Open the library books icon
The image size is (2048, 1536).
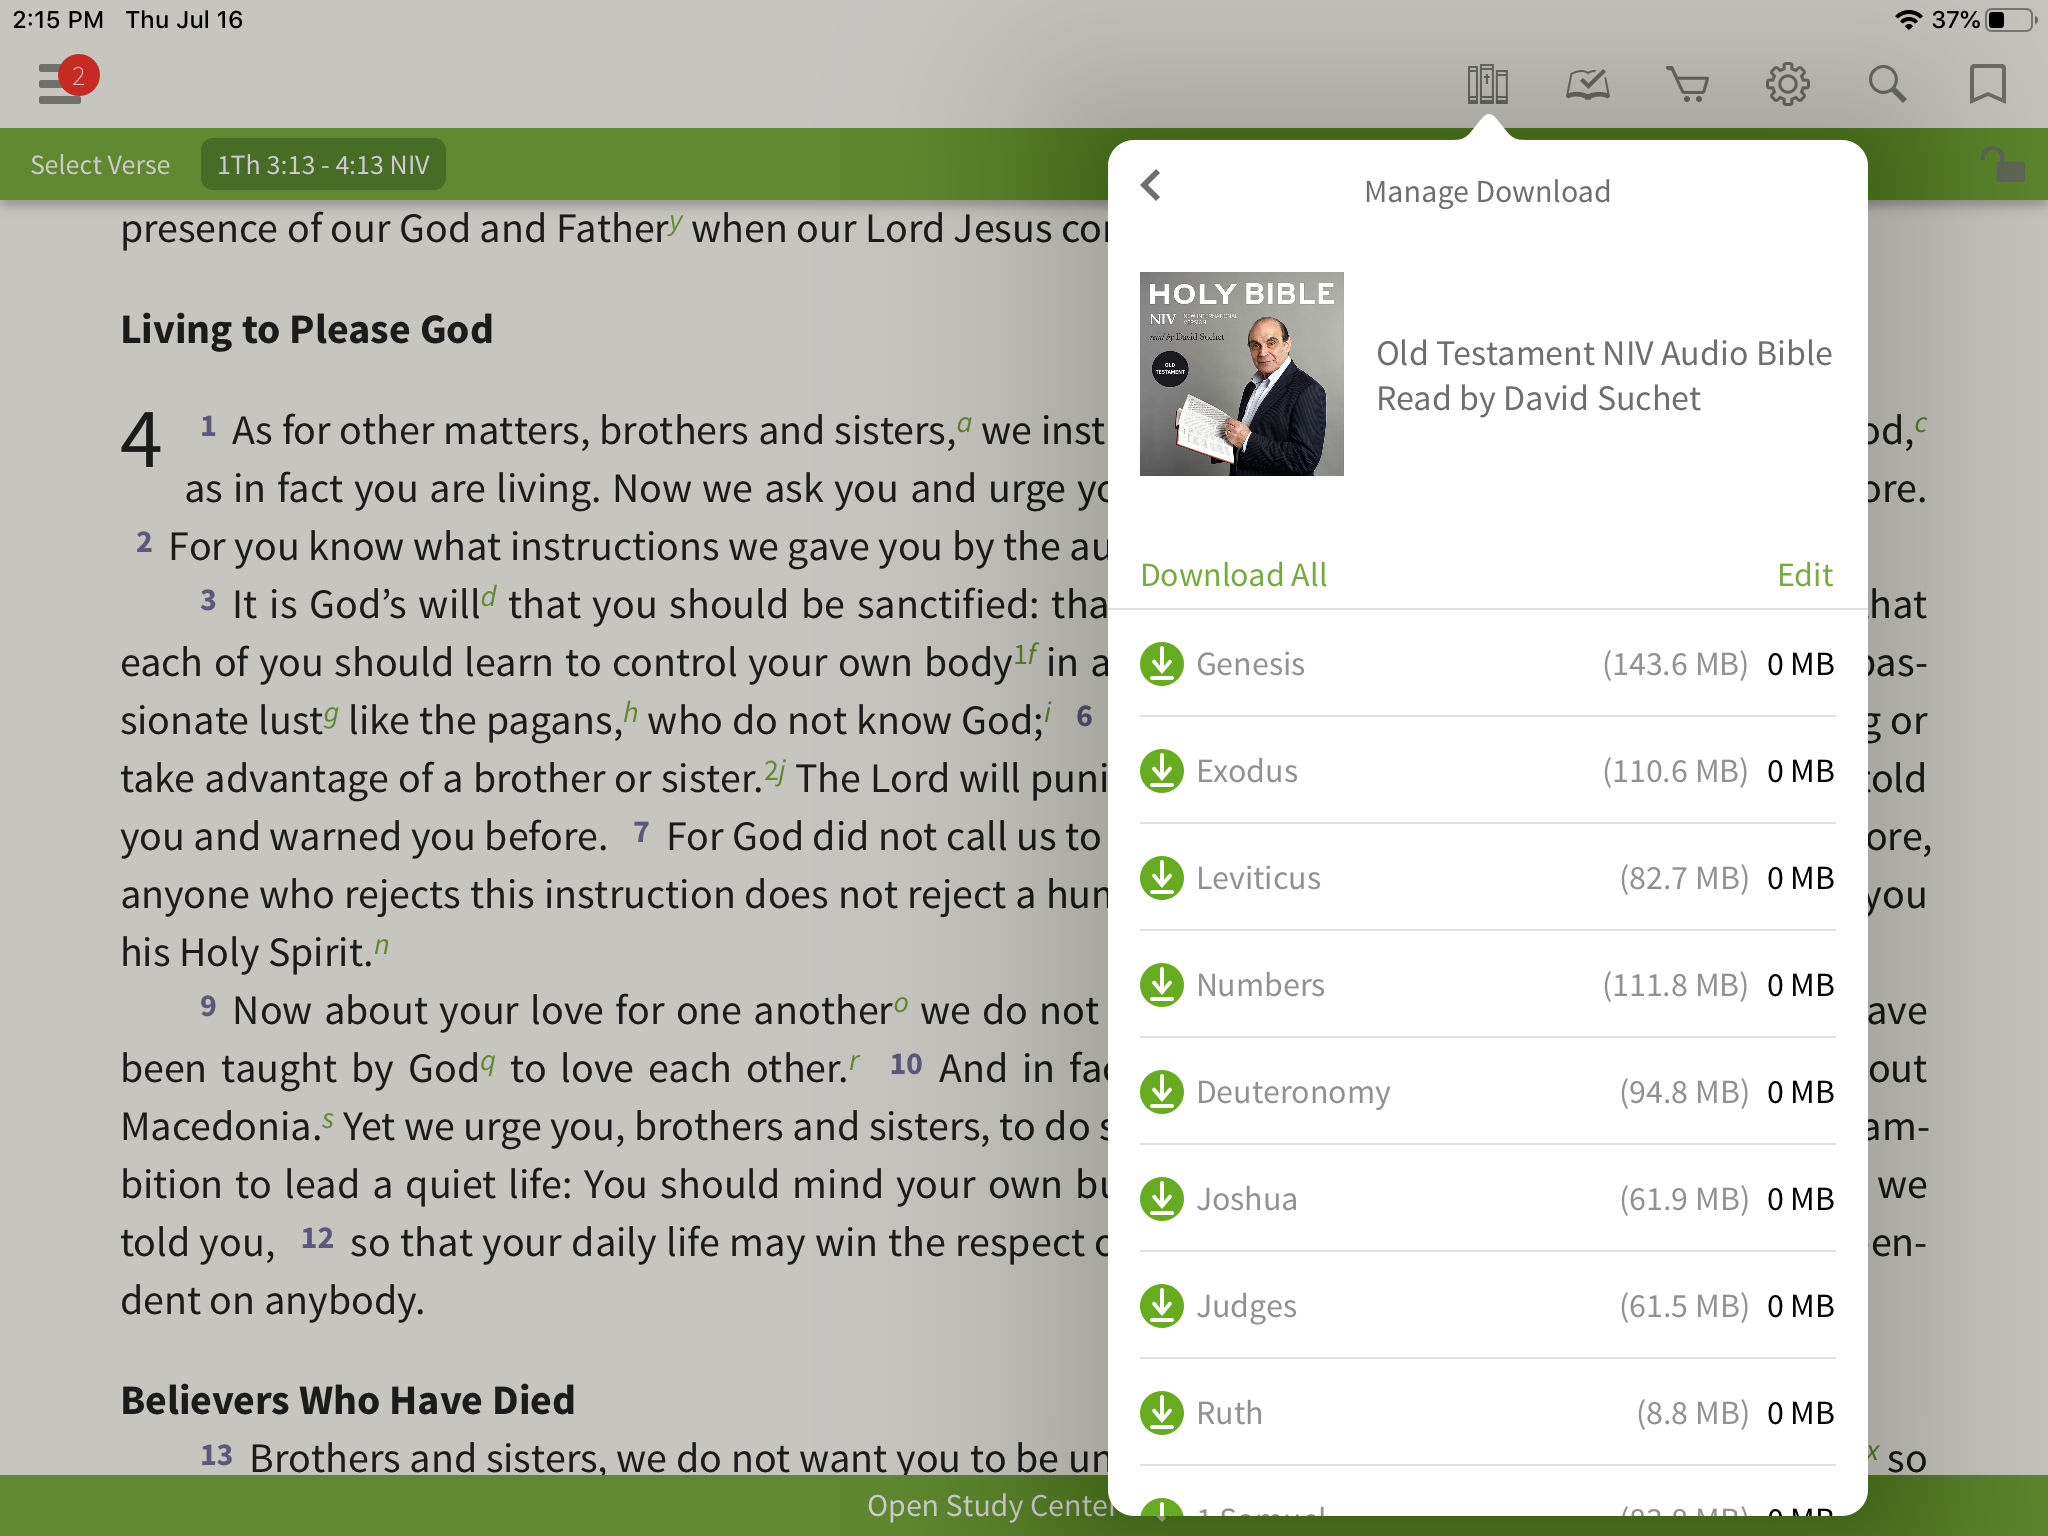1487,84
